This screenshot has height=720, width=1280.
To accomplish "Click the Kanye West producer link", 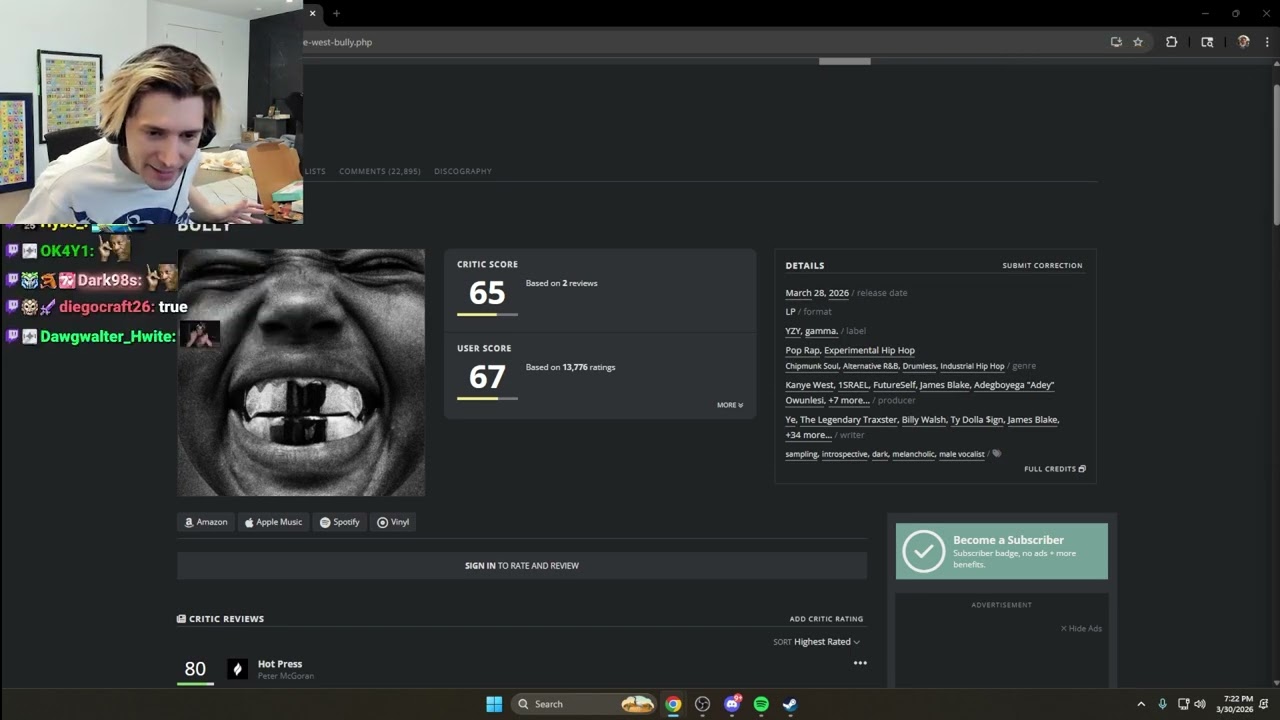I will point(809,385).
